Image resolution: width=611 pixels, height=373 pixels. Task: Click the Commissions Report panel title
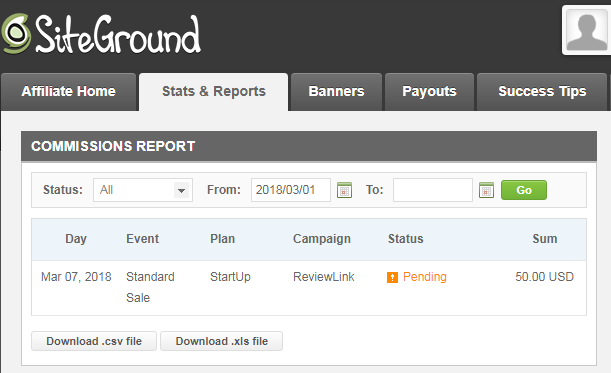coord(113,146)
